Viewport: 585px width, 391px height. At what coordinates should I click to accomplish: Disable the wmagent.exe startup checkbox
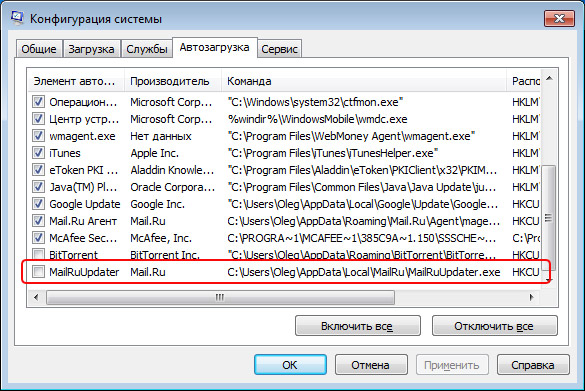38,136
